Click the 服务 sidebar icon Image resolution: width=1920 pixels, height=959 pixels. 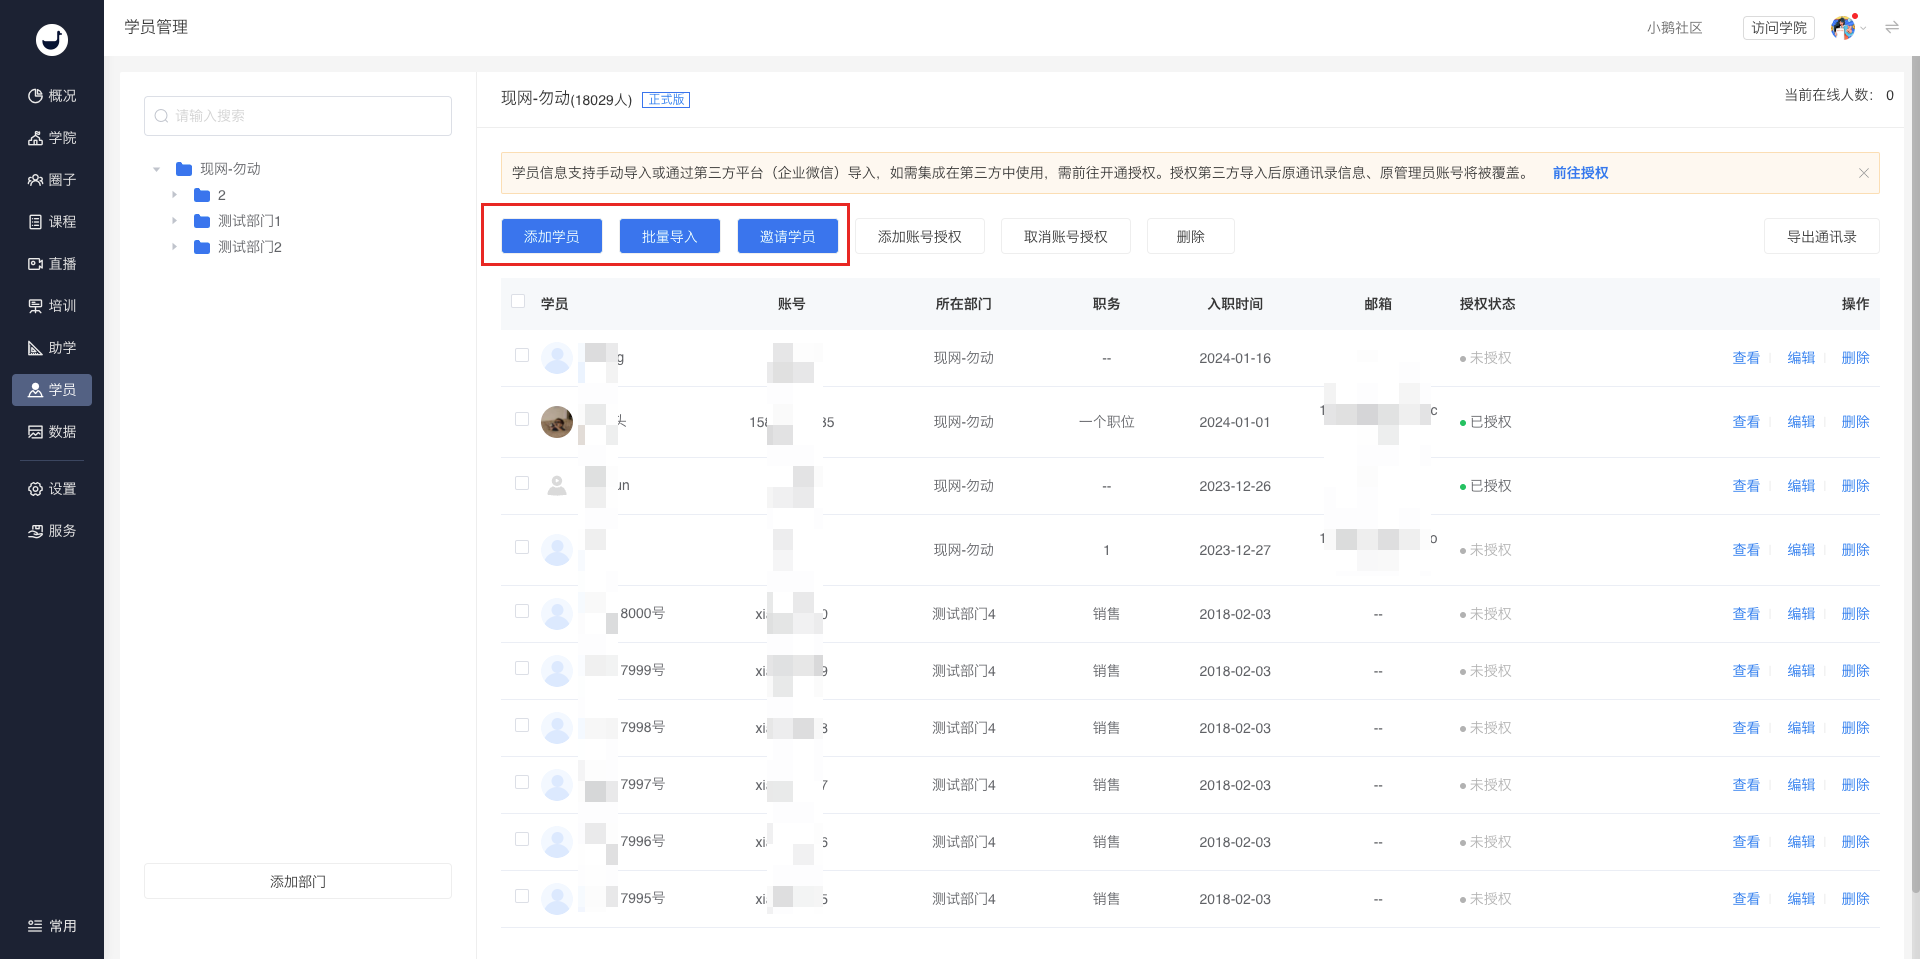tap(36, 531)
